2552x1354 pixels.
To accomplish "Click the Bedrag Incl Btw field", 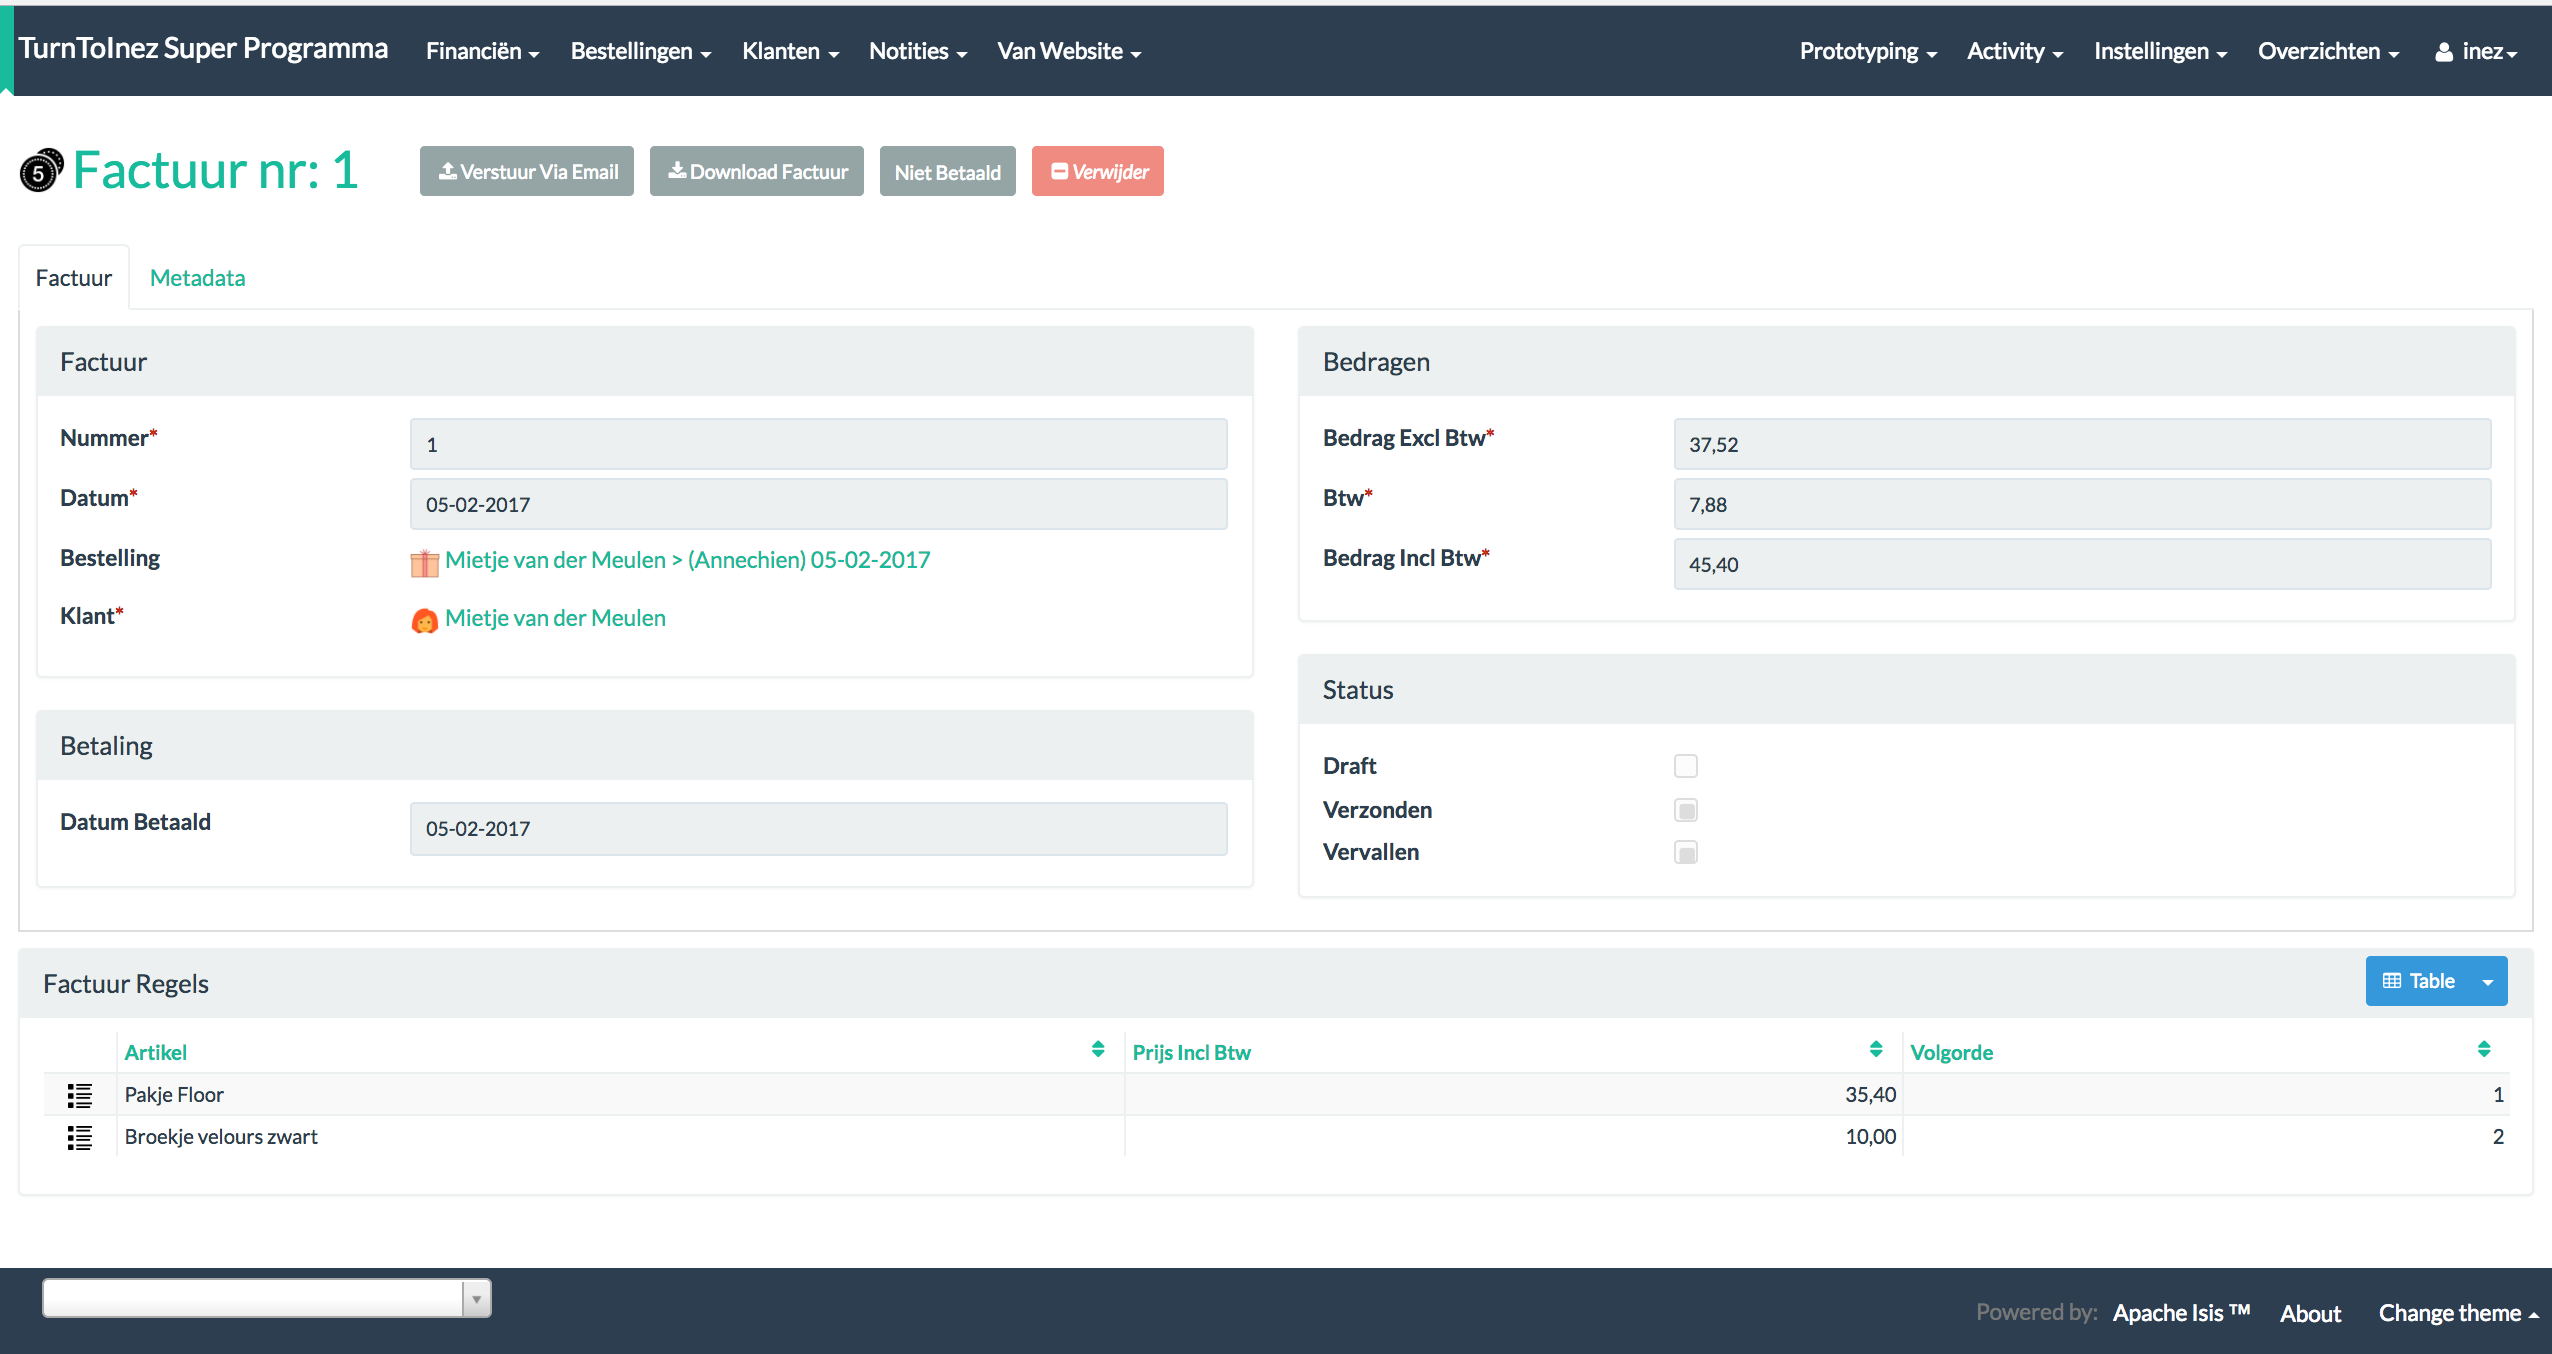I will (2082, 564).
